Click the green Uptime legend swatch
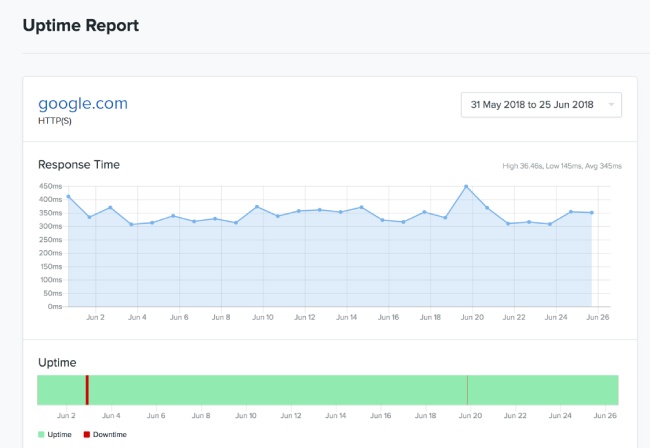This screenshot has height=448, width=650. [x=41, y=434]
